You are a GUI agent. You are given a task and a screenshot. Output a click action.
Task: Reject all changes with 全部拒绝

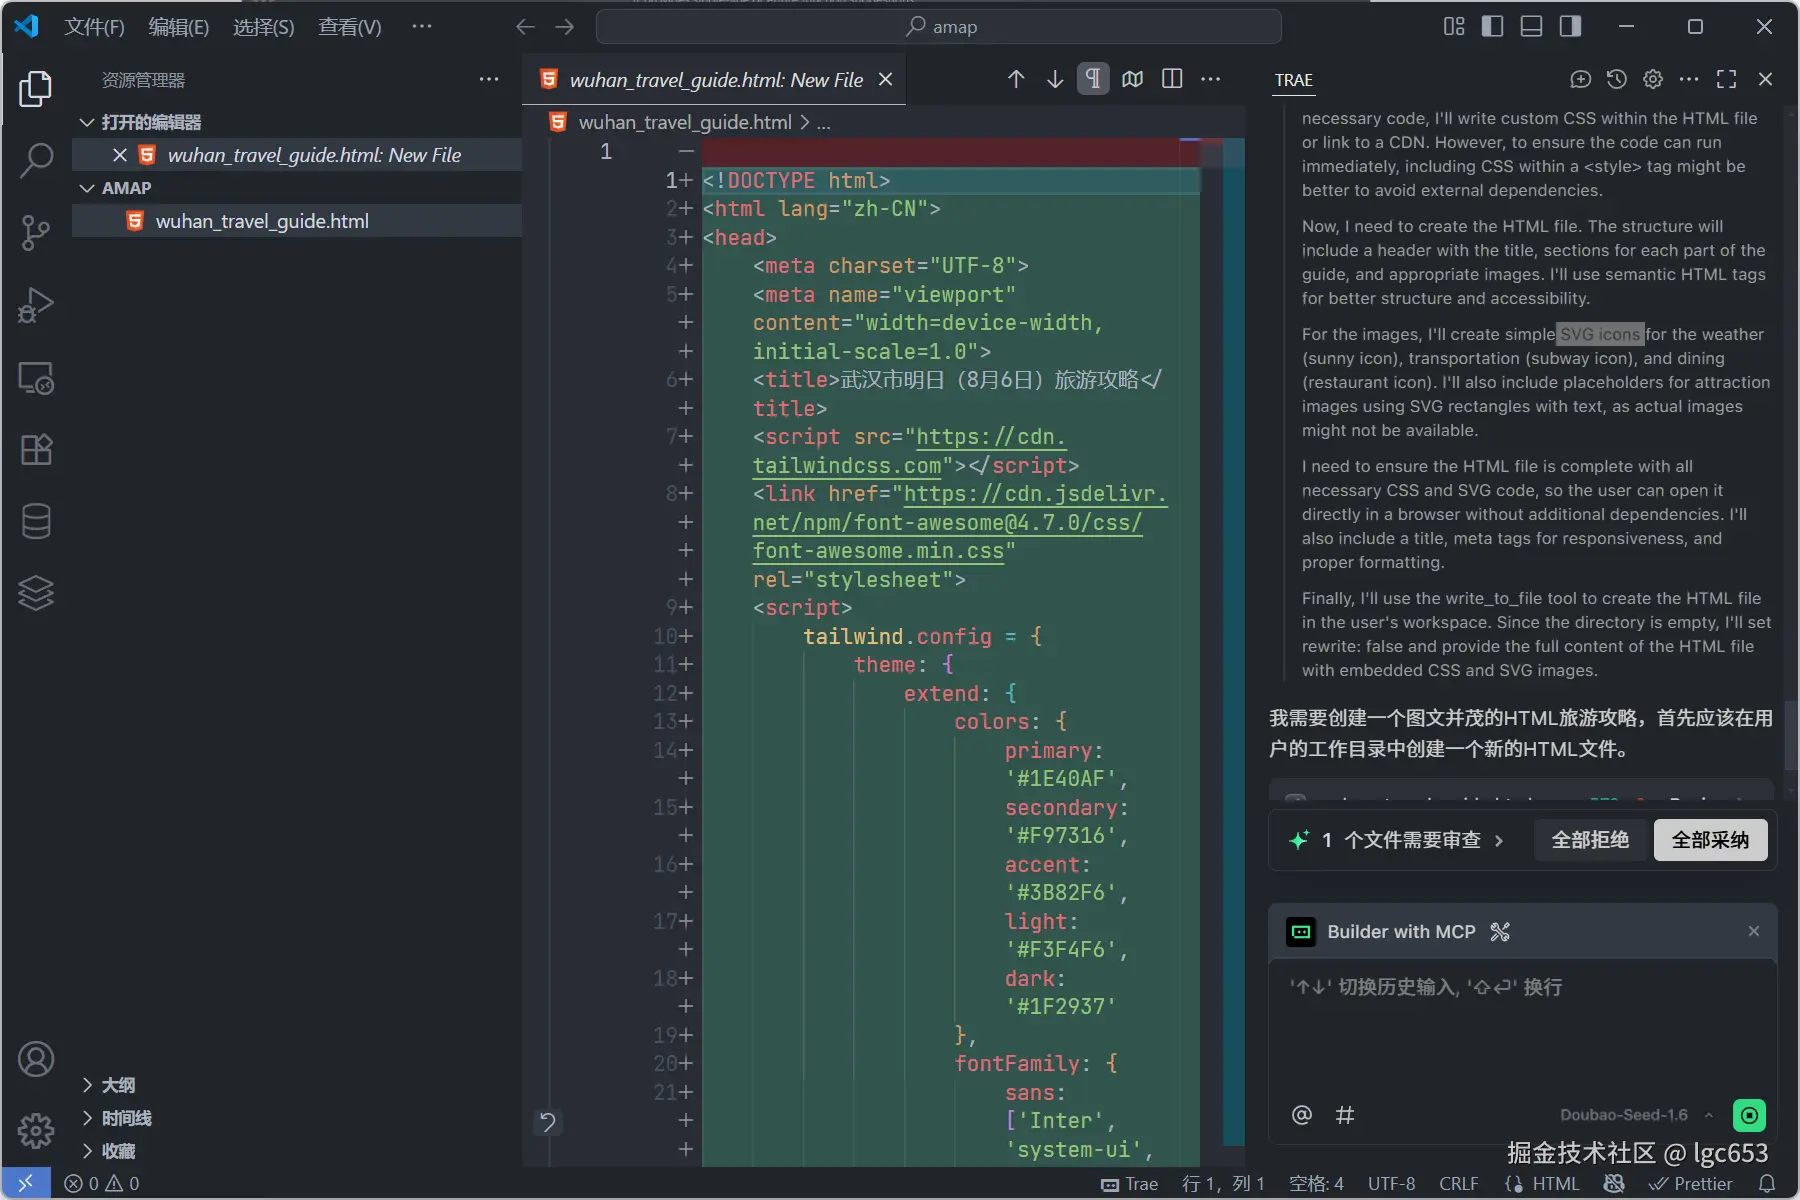pos(1590,840)
